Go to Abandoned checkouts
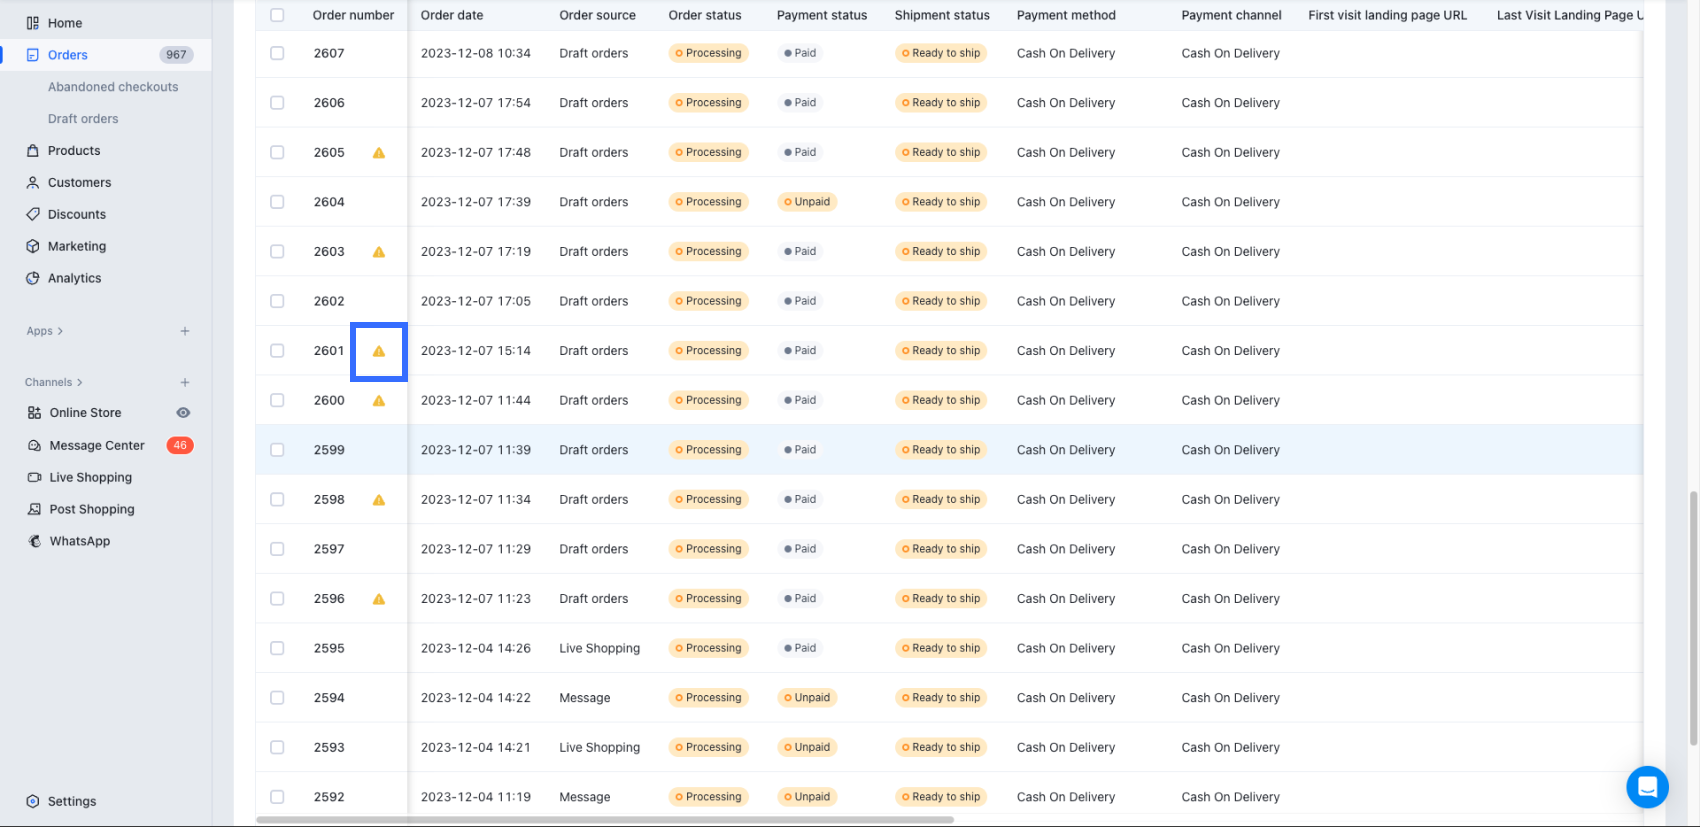This screenshot has width=1700, height=827. (113, 87)
